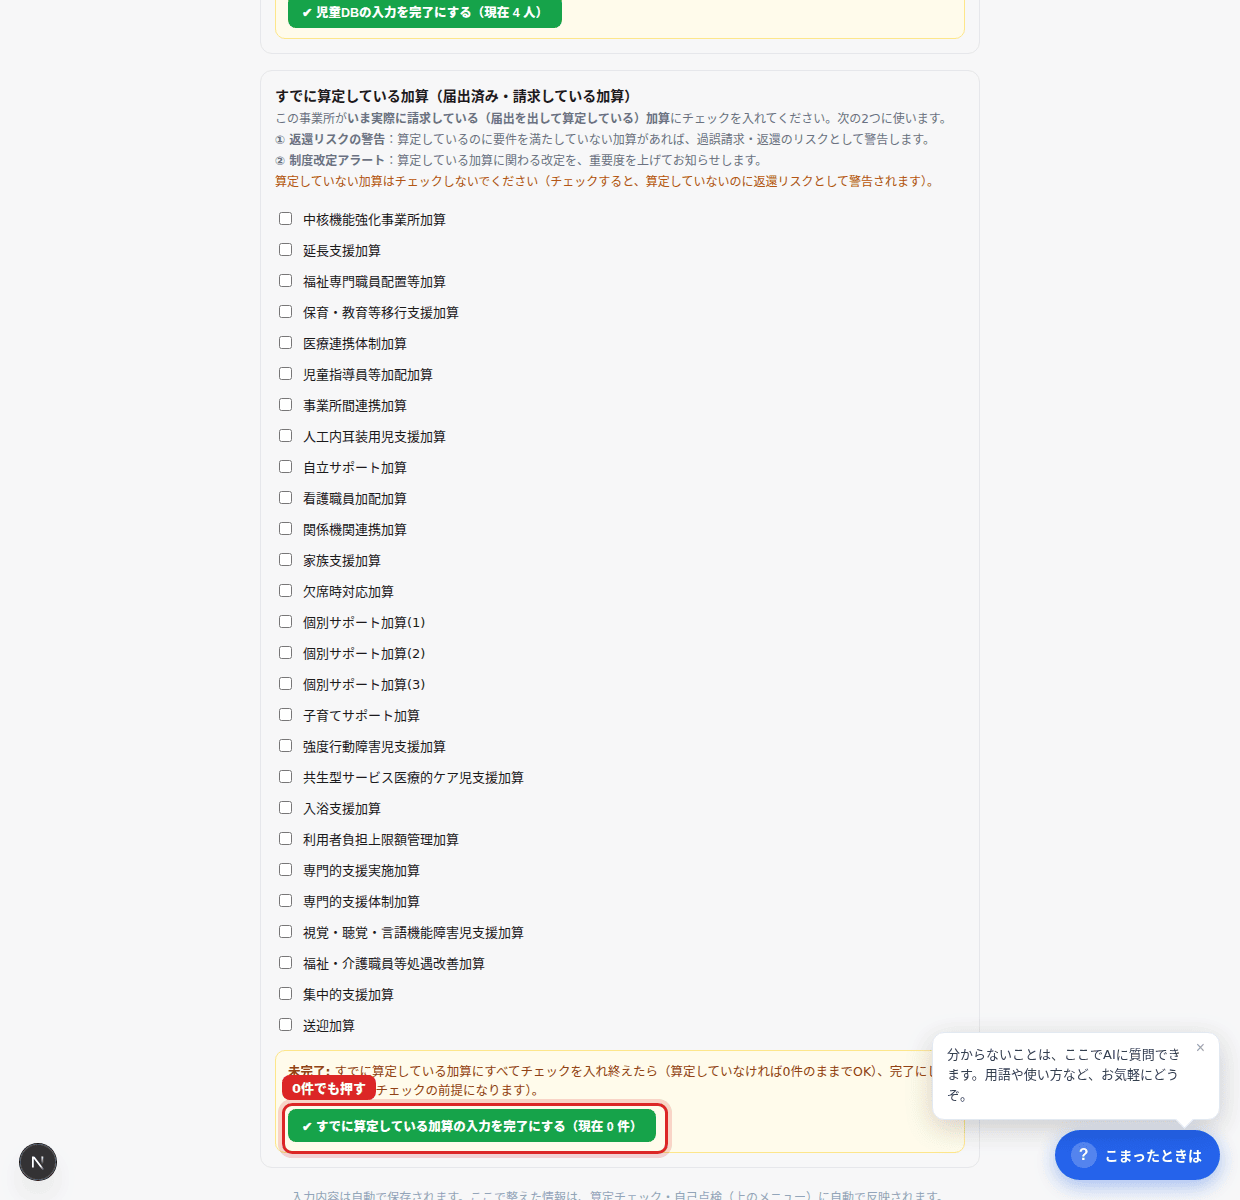
Task: Check 個別サポート加算(1)
Action: tap(285, 622)
